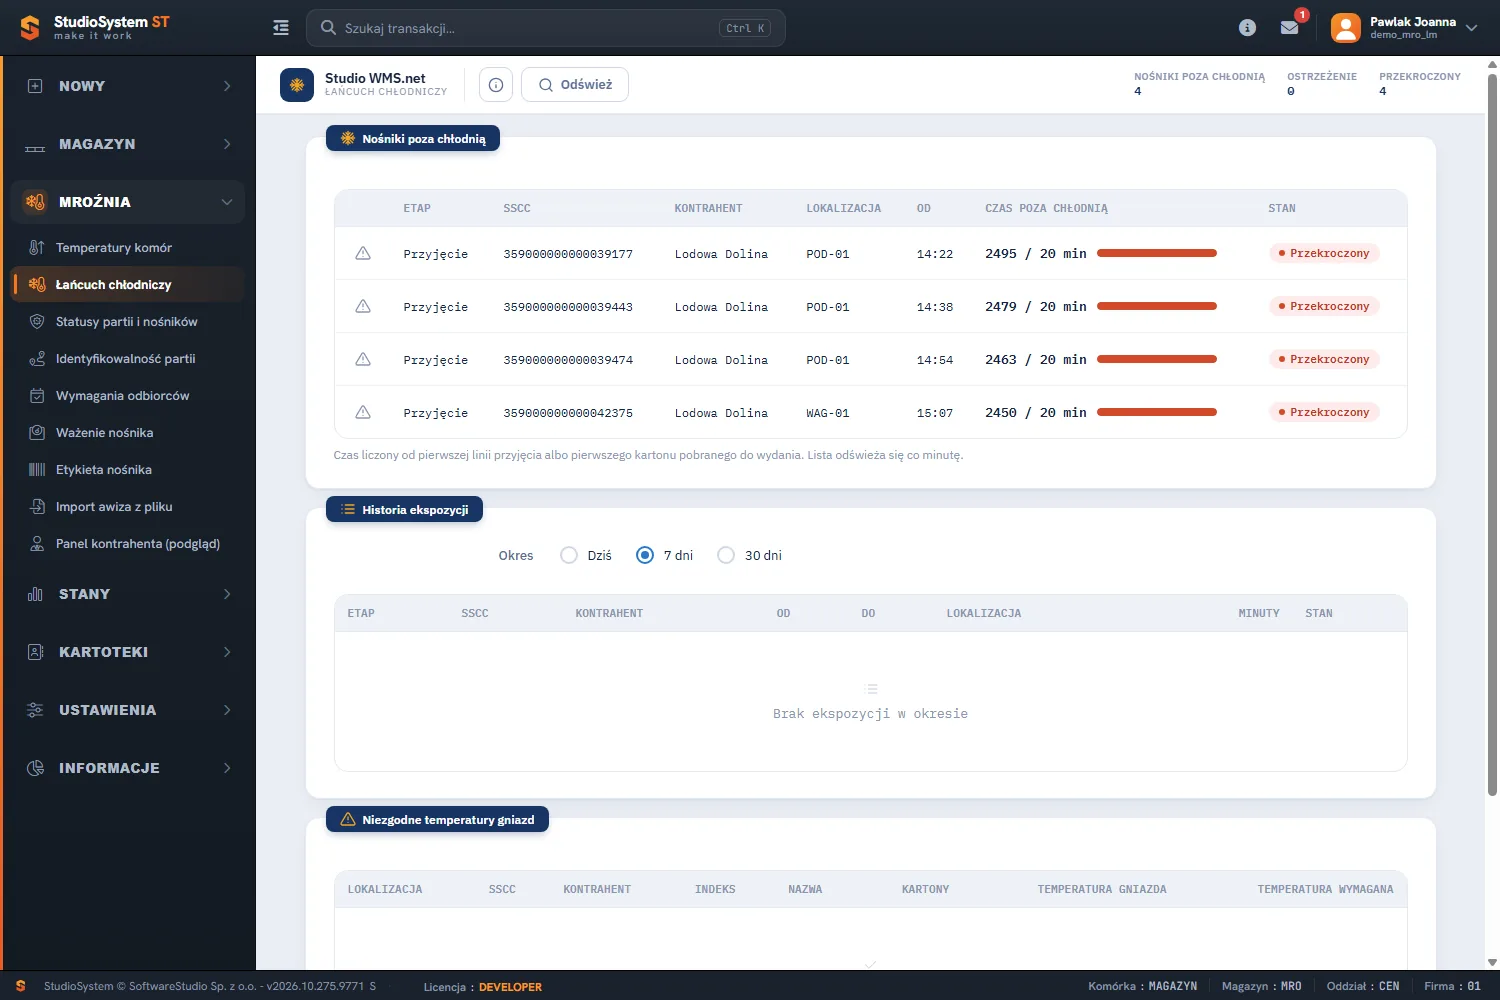Expand the NOWY sidebar section

128,86
